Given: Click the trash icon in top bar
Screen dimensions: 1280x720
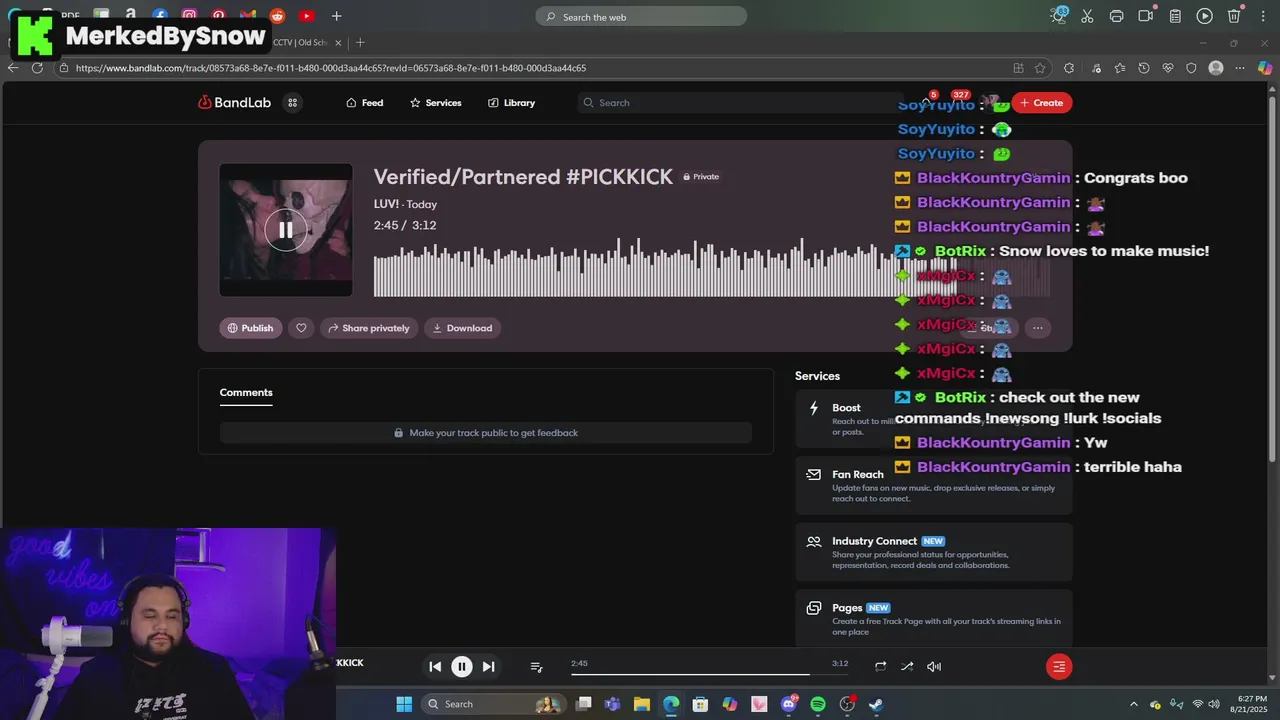Looking at the screenshot, I should [1234, 16].
